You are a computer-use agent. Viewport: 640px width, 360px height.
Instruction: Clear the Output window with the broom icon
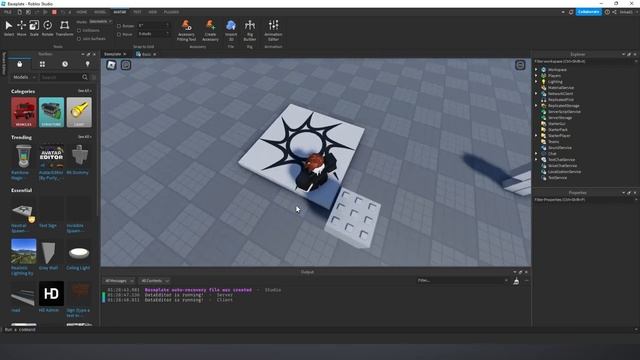pos(516,281)
